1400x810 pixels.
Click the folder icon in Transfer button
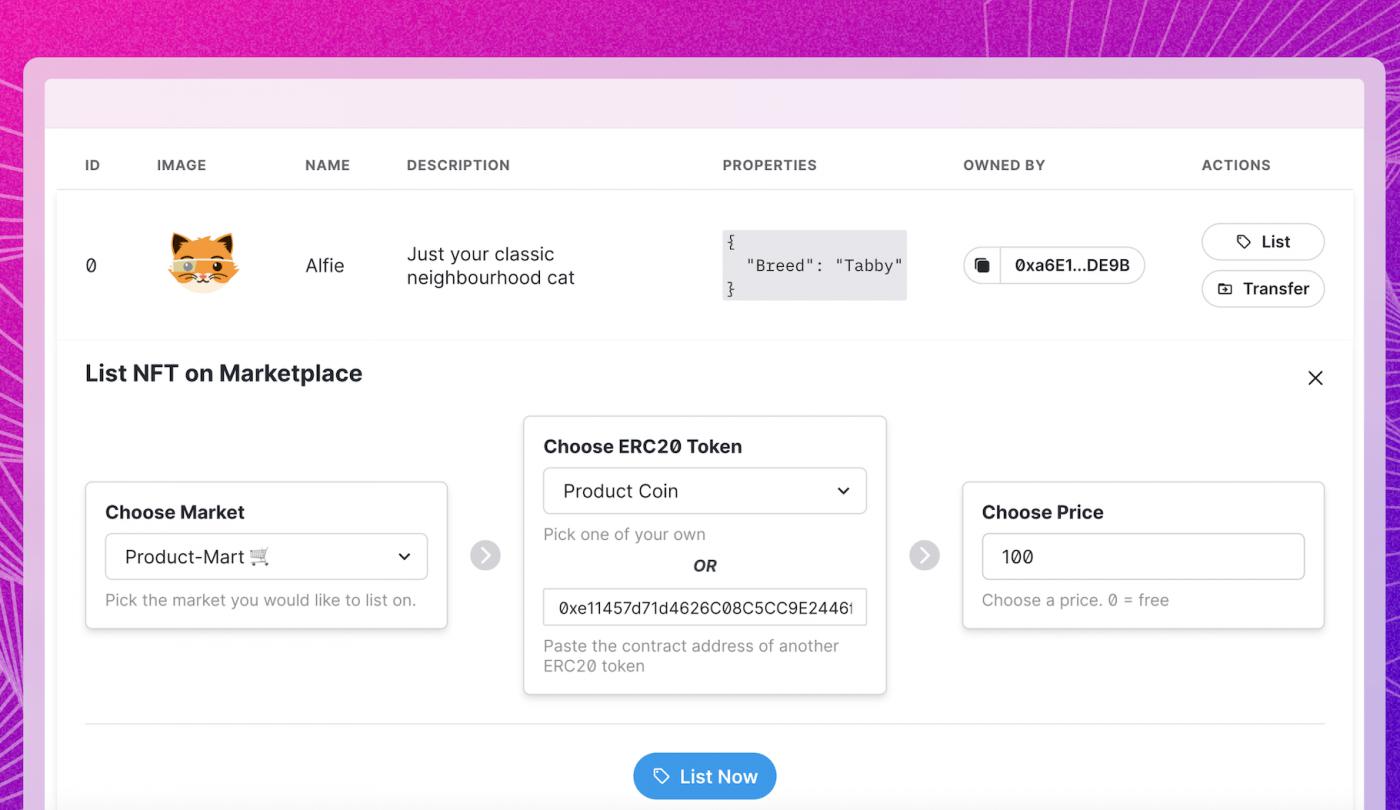[x=1225, y=289]
